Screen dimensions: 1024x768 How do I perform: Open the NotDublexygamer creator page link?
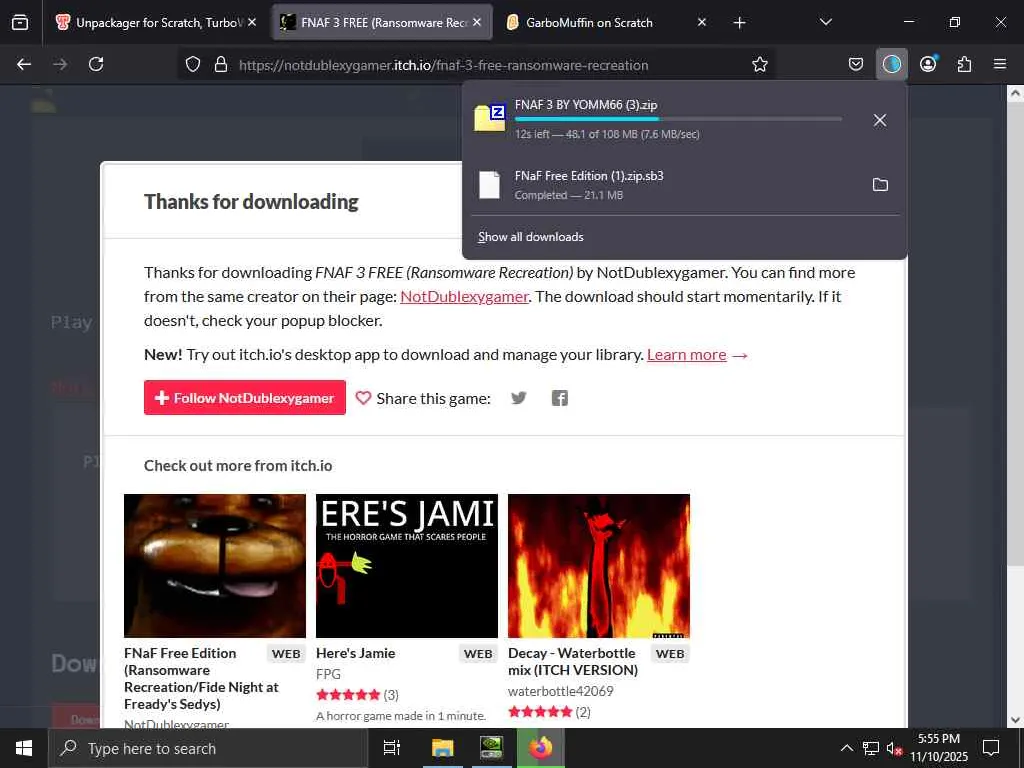click(x=464, y=296)
